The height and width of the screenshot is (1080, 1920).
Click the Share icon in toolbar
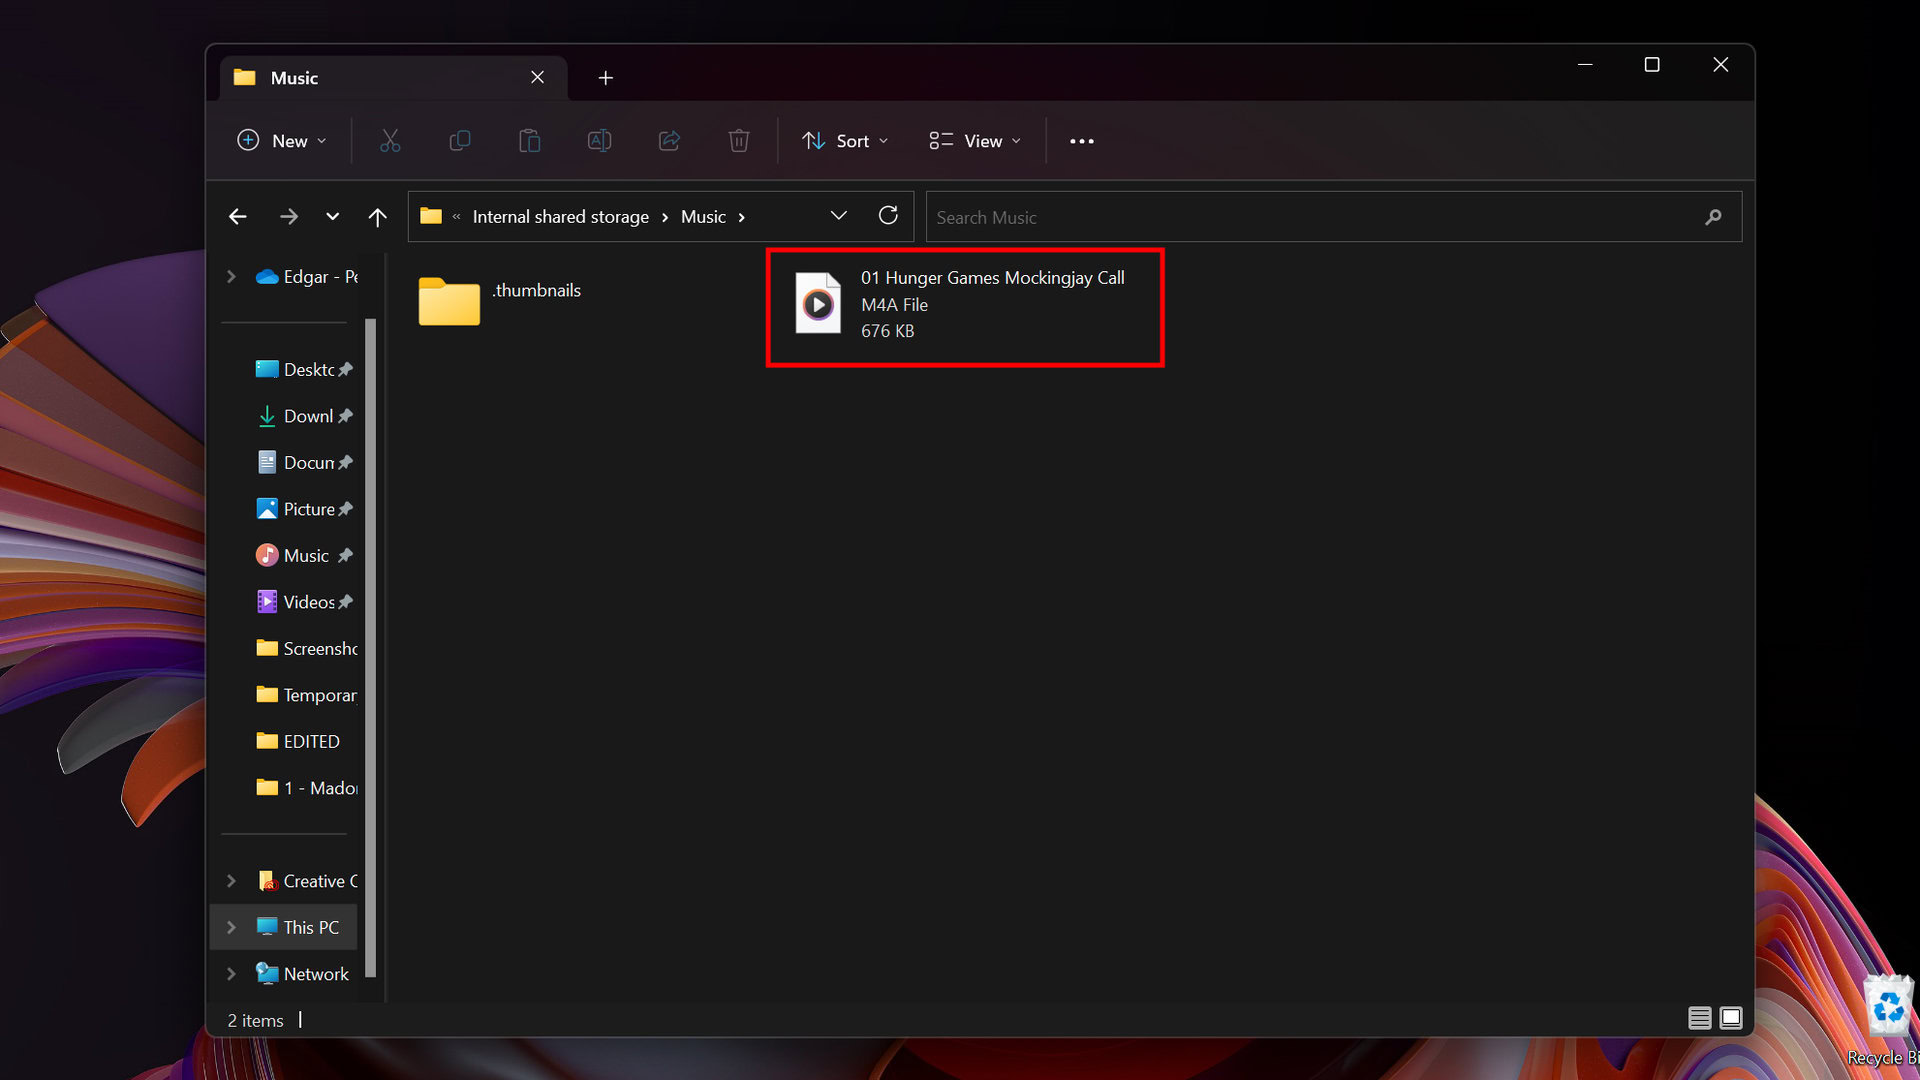pyautogui.click(x=669, y=141)
